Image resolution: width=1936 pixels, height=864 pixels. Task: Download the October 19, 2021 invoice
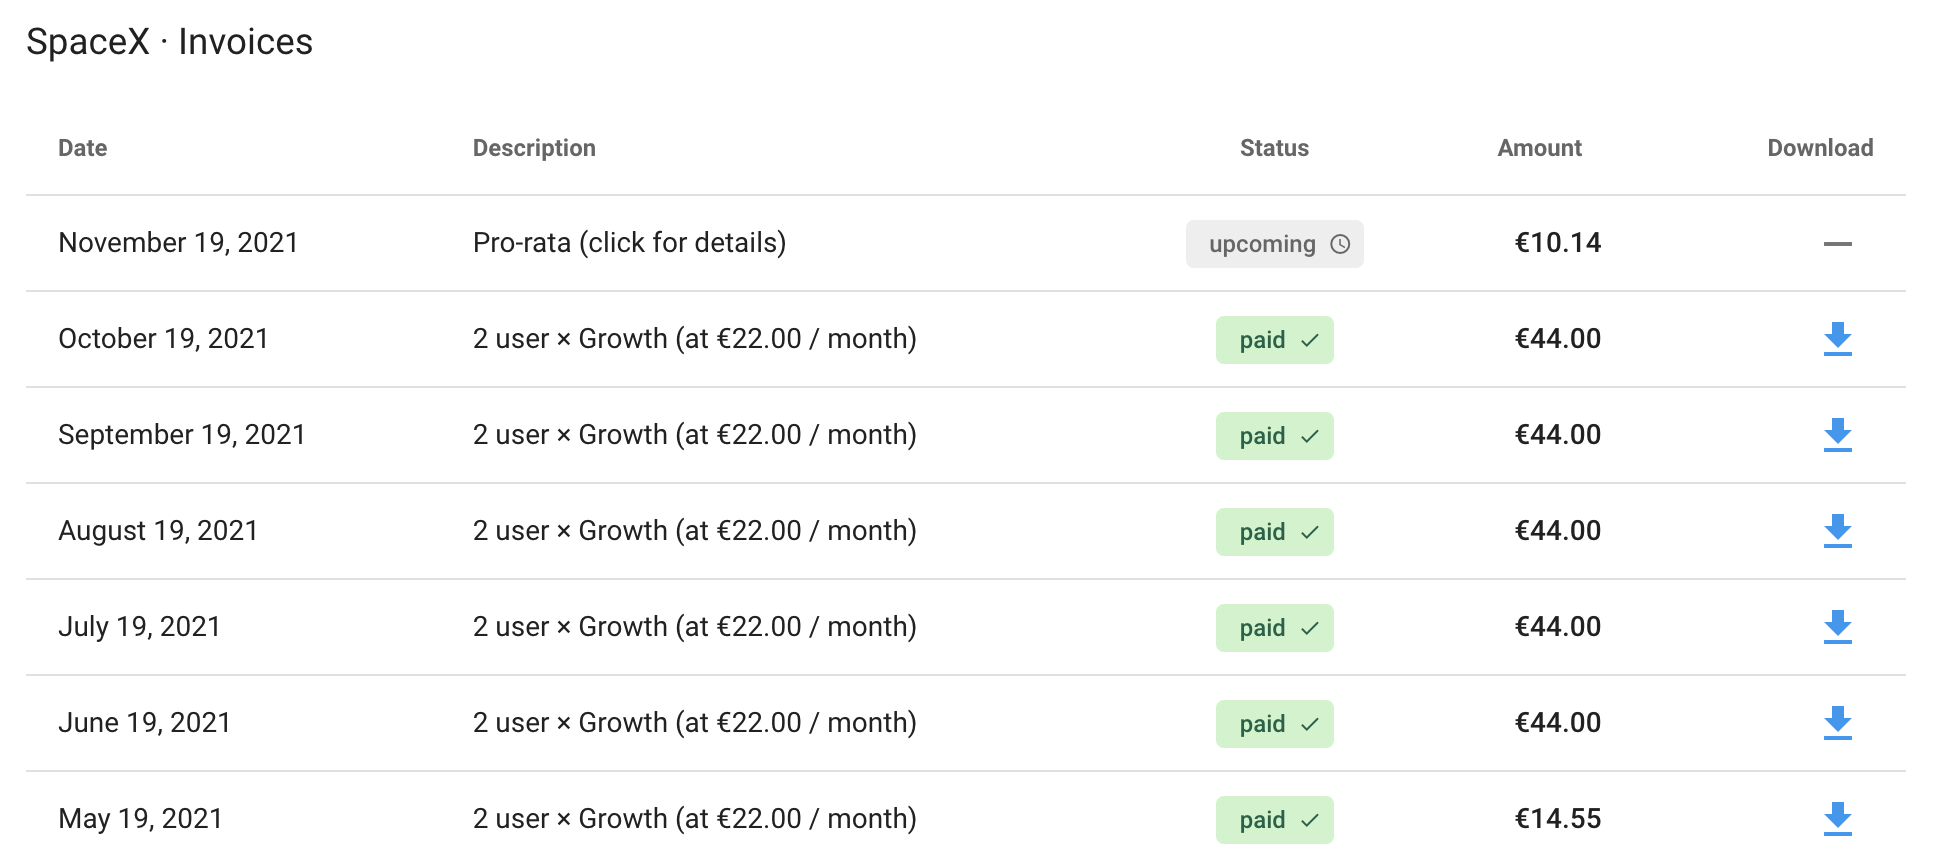(1837, 339)
